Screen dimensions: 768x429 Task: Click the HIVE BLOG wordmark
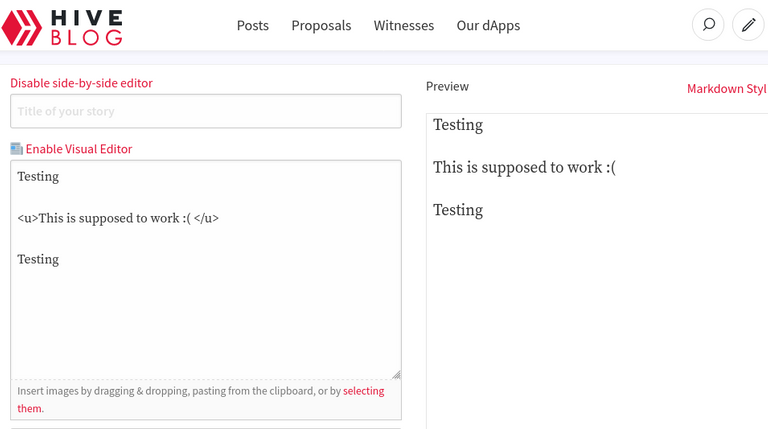tap(87, 28)
